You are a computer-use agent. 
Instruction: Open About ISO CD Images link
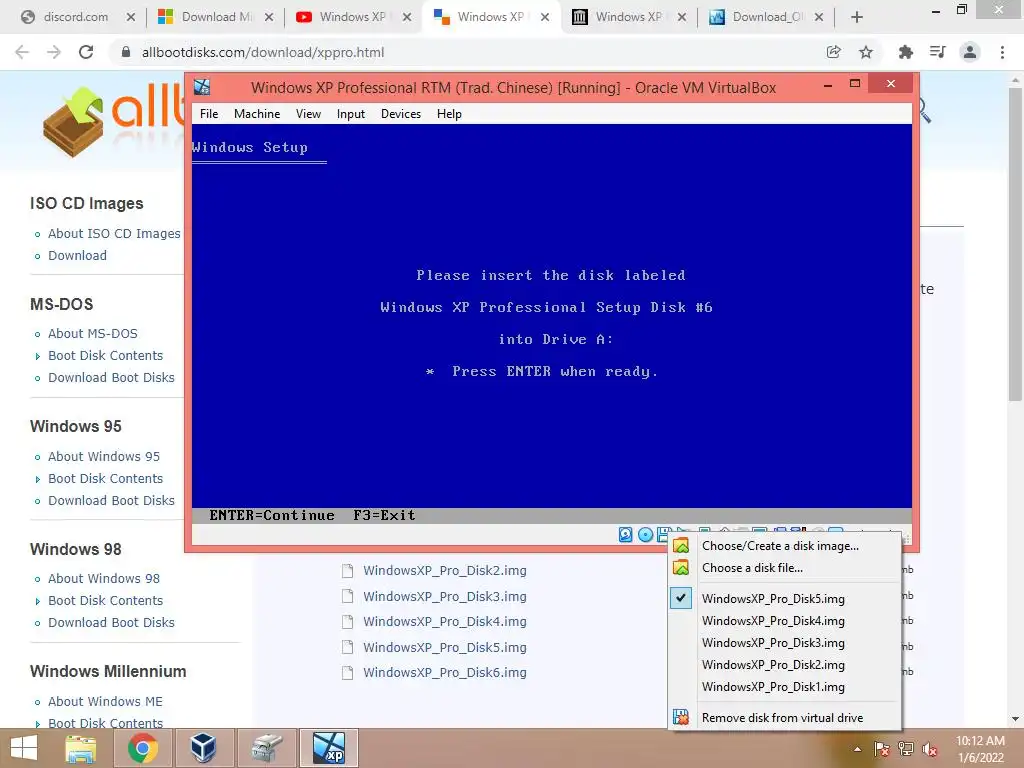[x=114, y=233]
